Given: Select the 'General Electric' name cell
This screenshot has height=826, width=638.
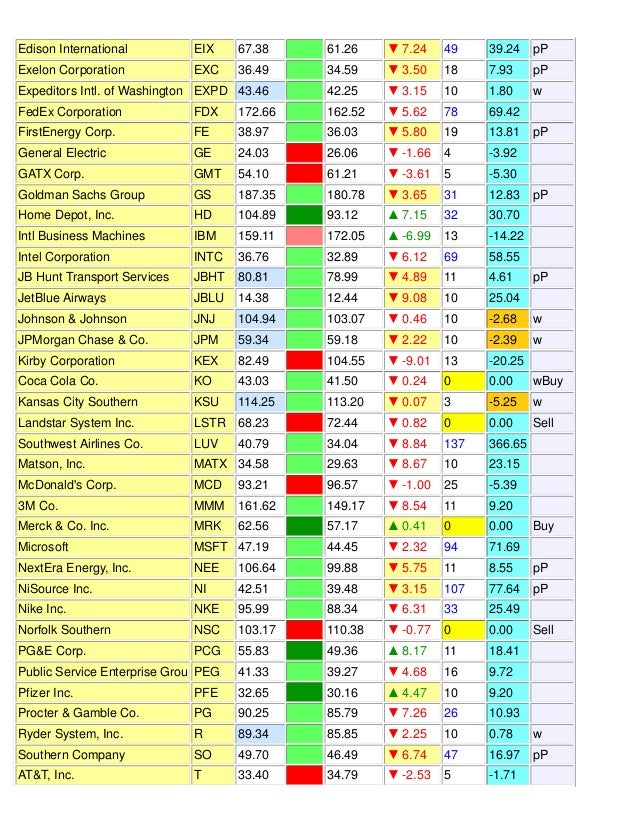Looking at the screenshot, I should [103, 153].
